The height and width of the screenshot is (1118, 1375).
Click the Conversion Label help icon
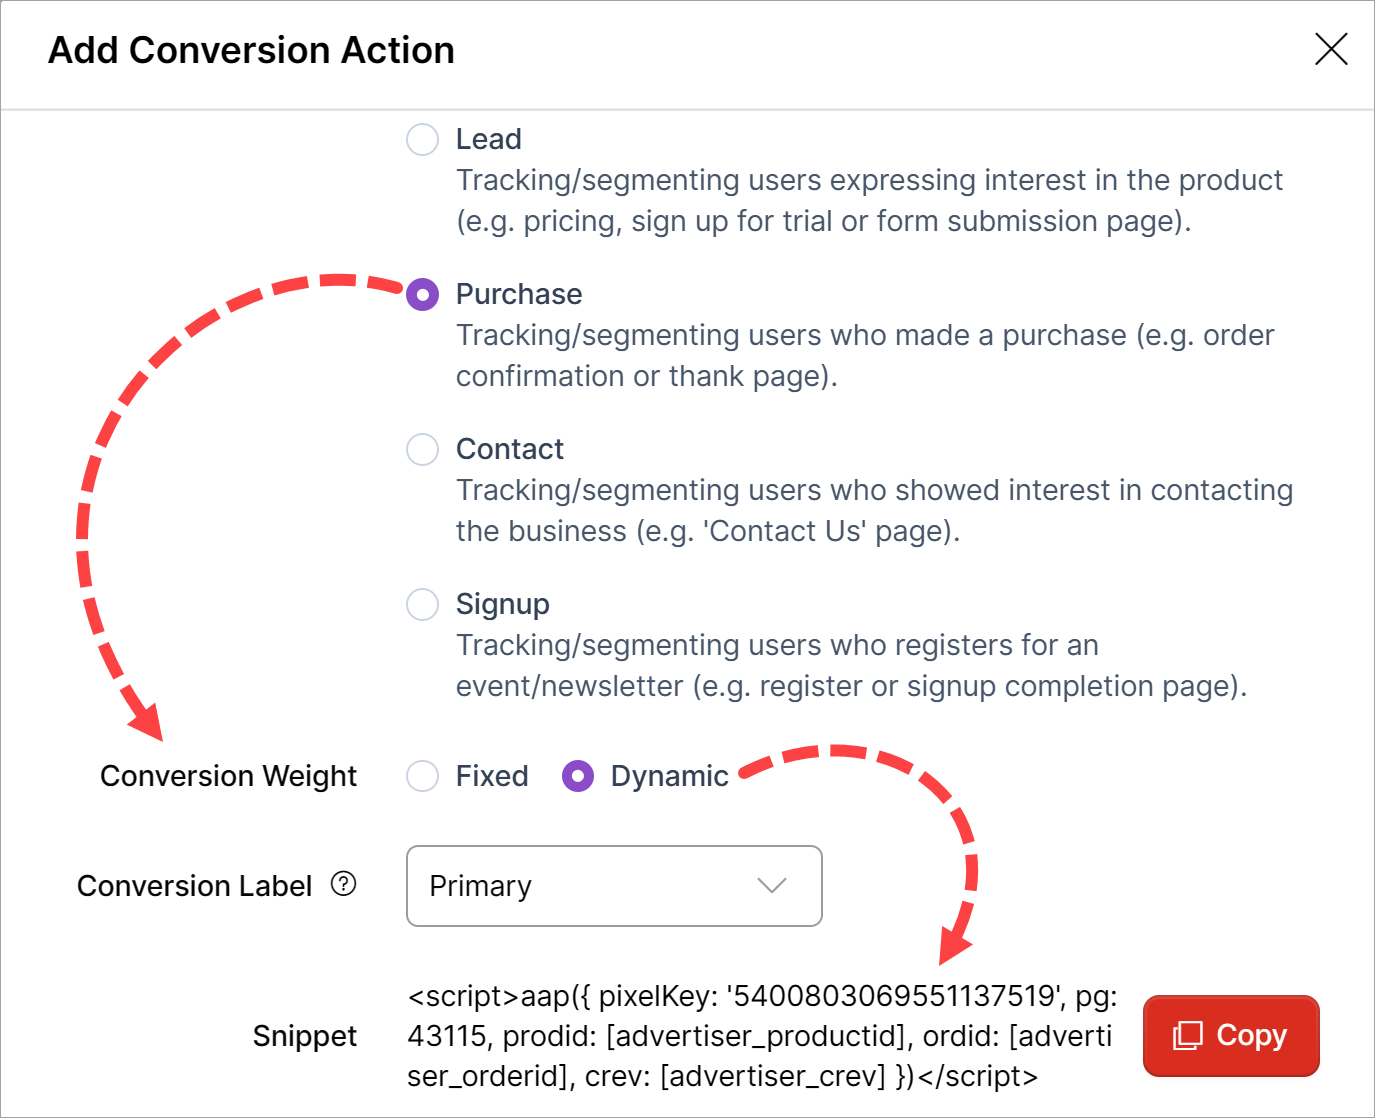tap(344, 884)
